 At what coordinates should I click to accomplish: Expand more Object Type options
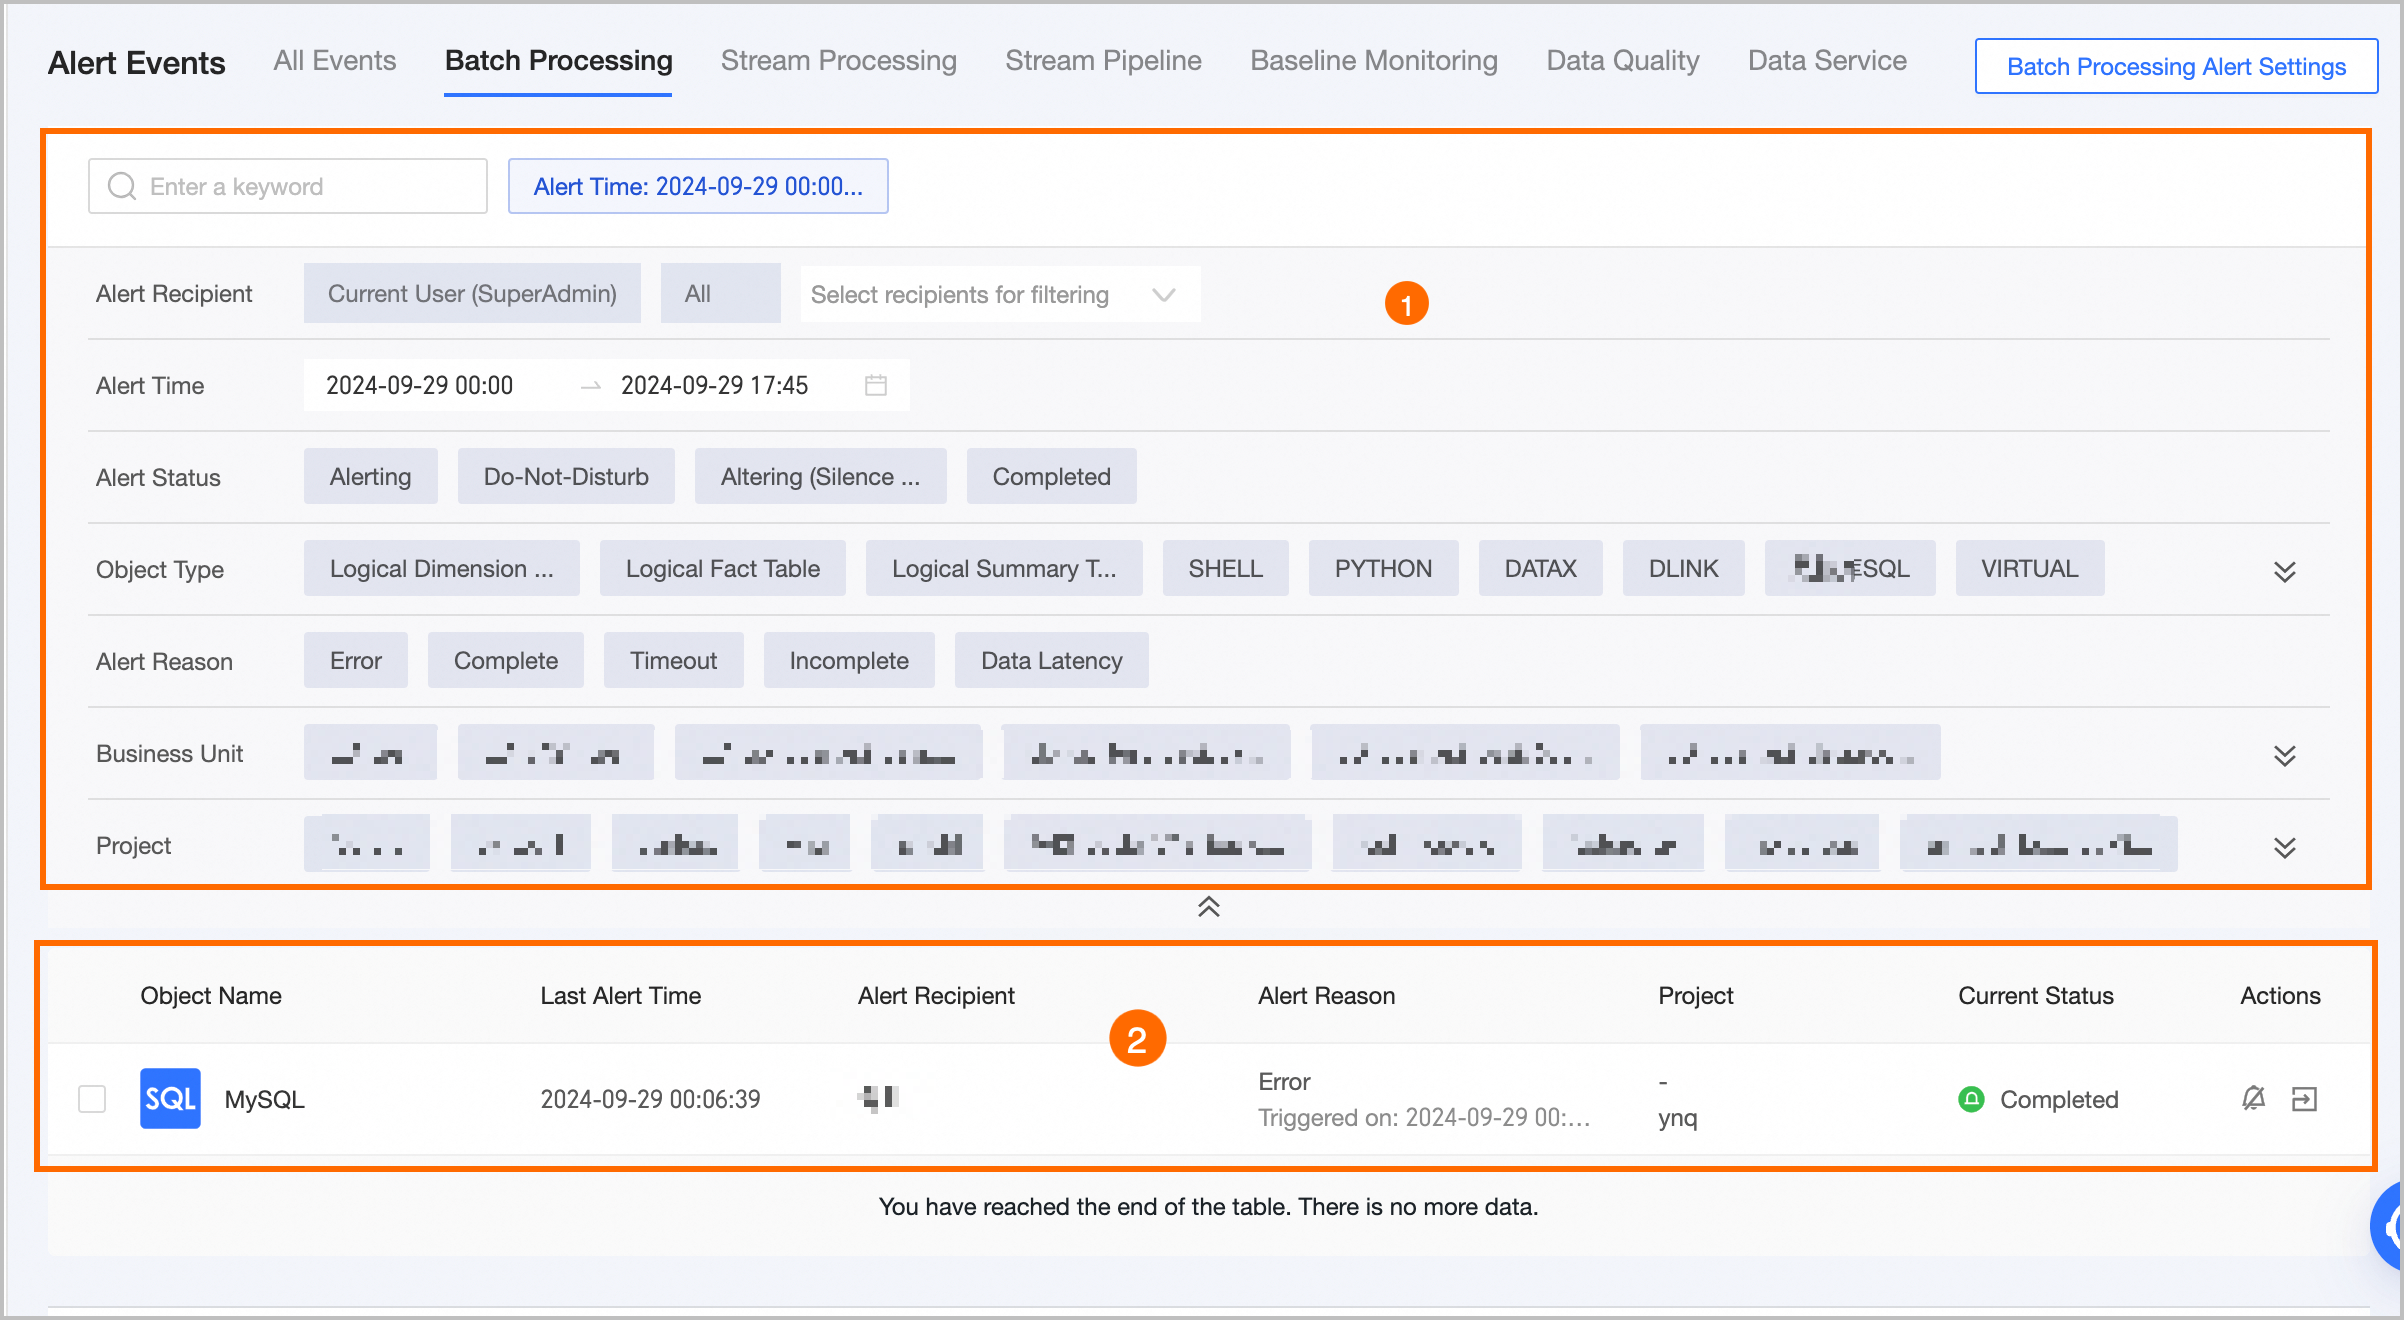[2284, 571]
